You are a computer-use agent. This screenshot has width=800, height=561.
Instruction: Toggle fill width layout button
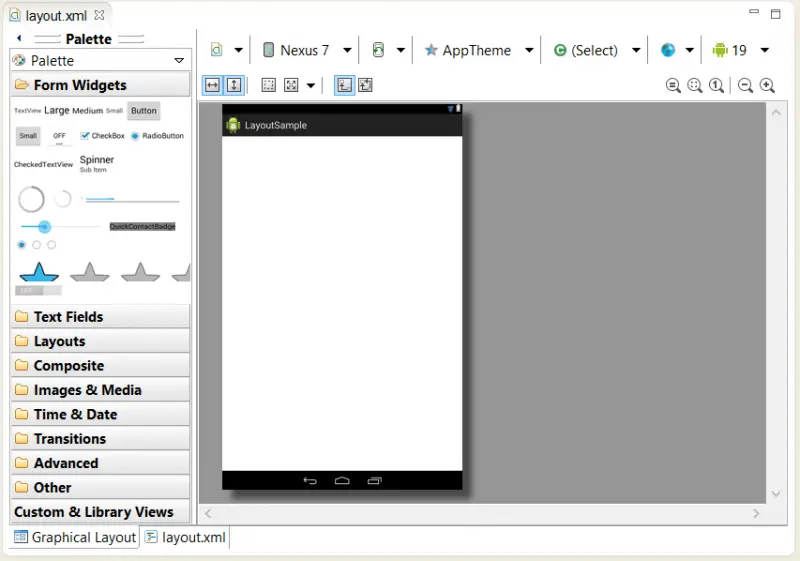tap(212, 86)
